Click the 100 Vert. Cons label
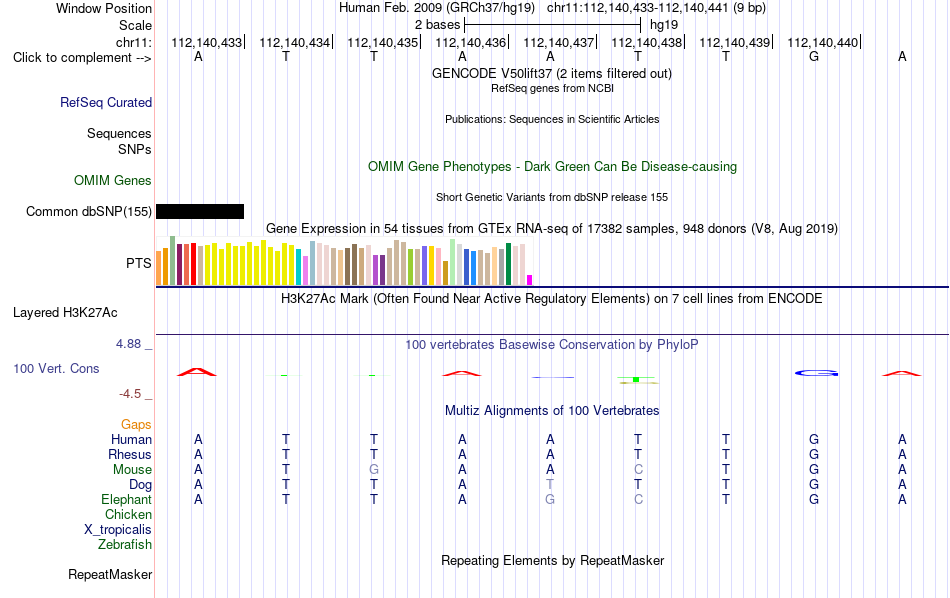This screenshot has height=598, width=950. (x=56, y=368)
